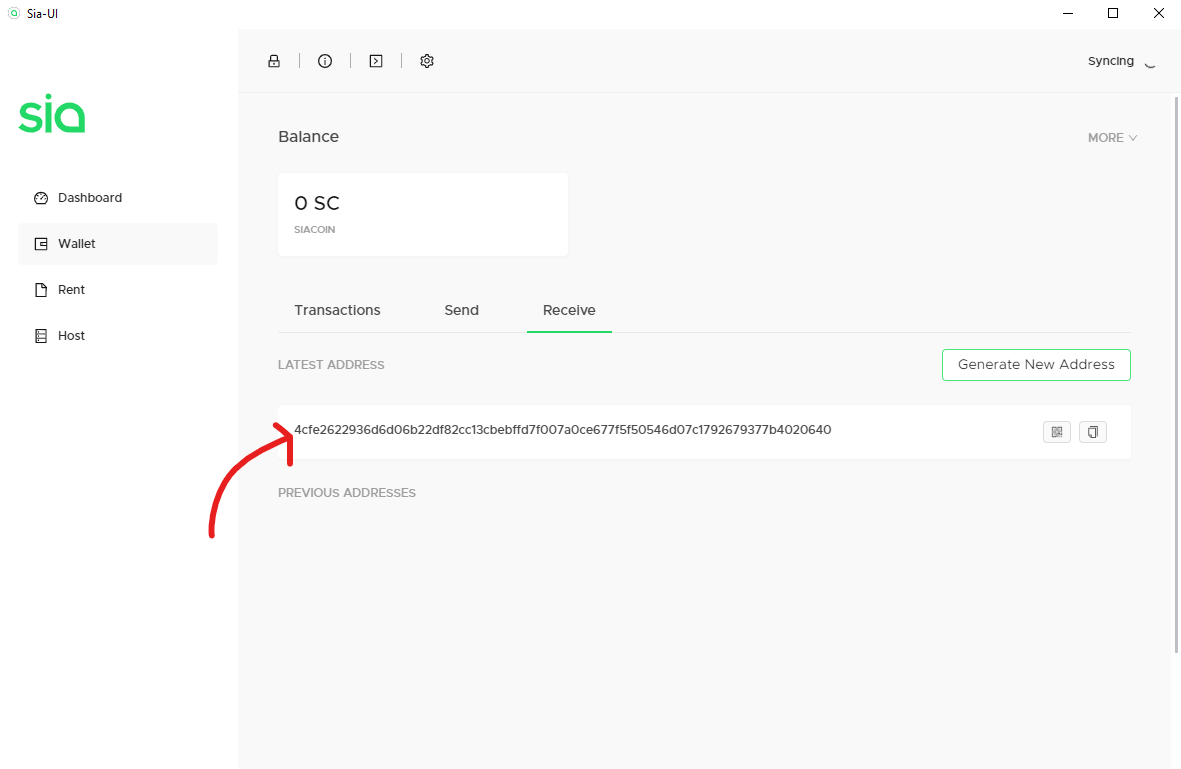
Task: Click the vertical scrollbar
Action: click(x=1176, y=374)
